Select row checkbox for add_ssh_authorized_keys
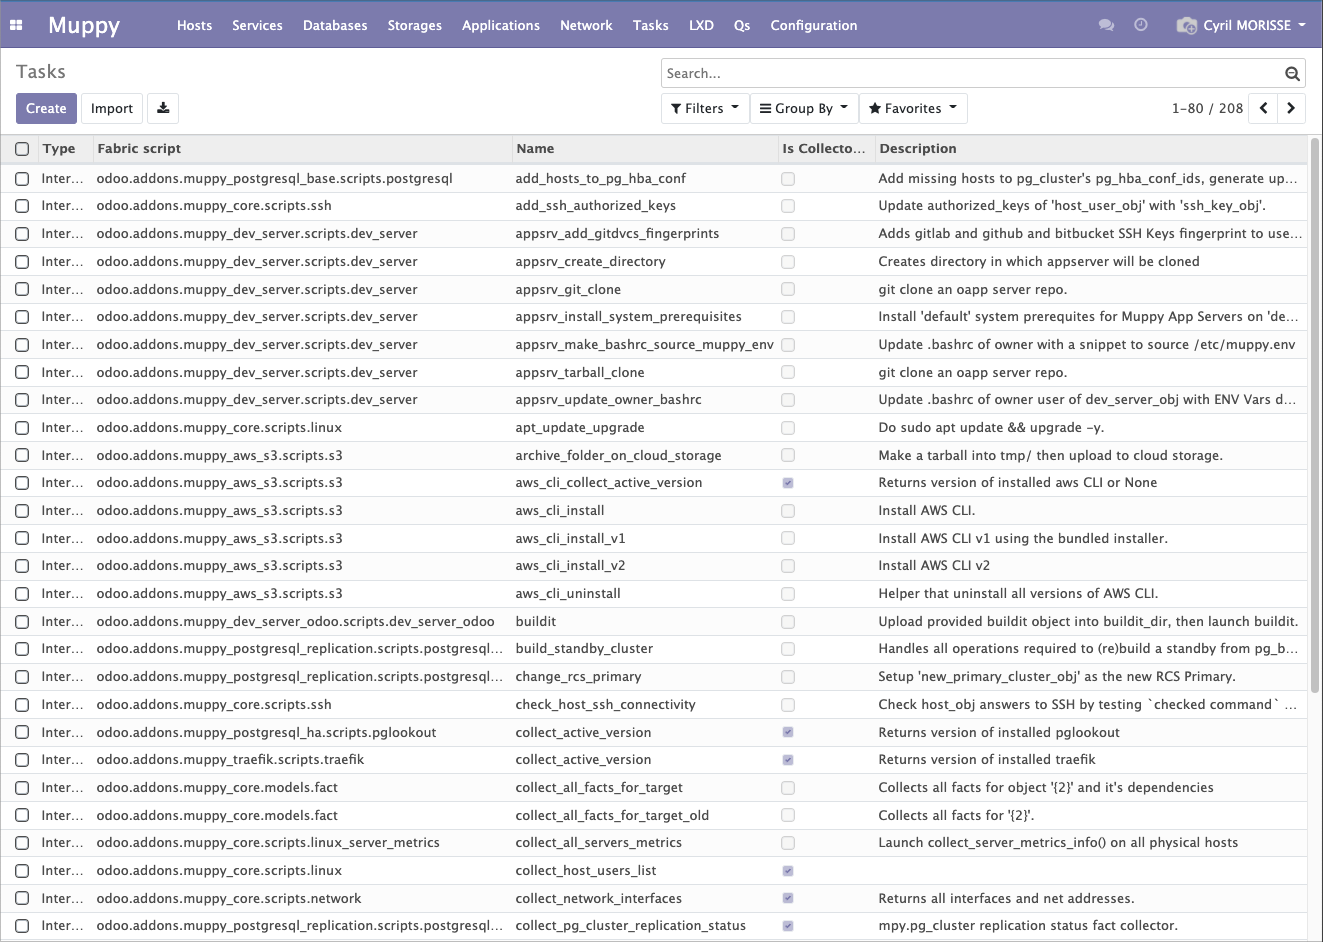Screen dimensions: 1323x942 click(22, 206)
